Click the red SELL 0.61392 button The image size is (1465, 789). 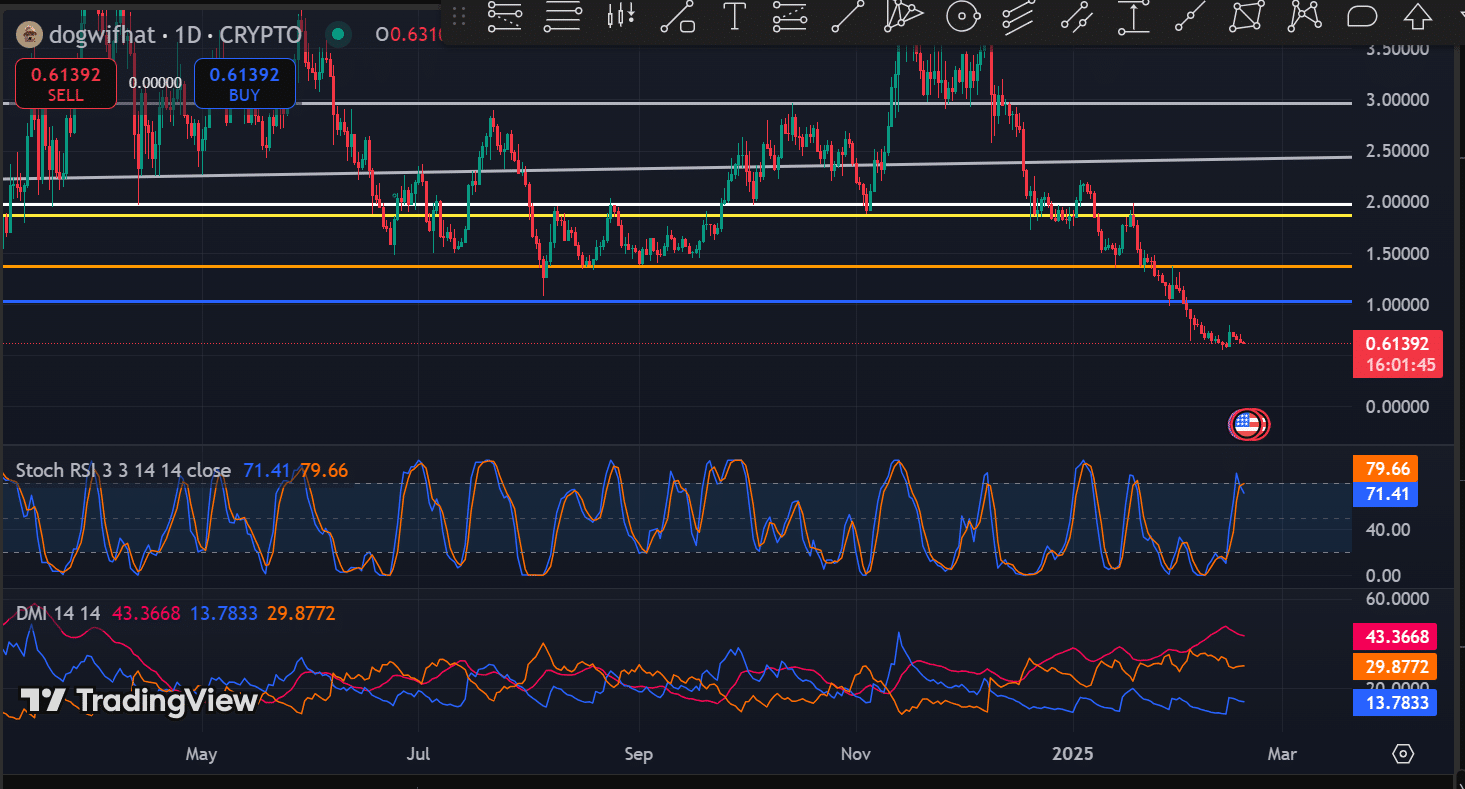[x=65, y=84]
